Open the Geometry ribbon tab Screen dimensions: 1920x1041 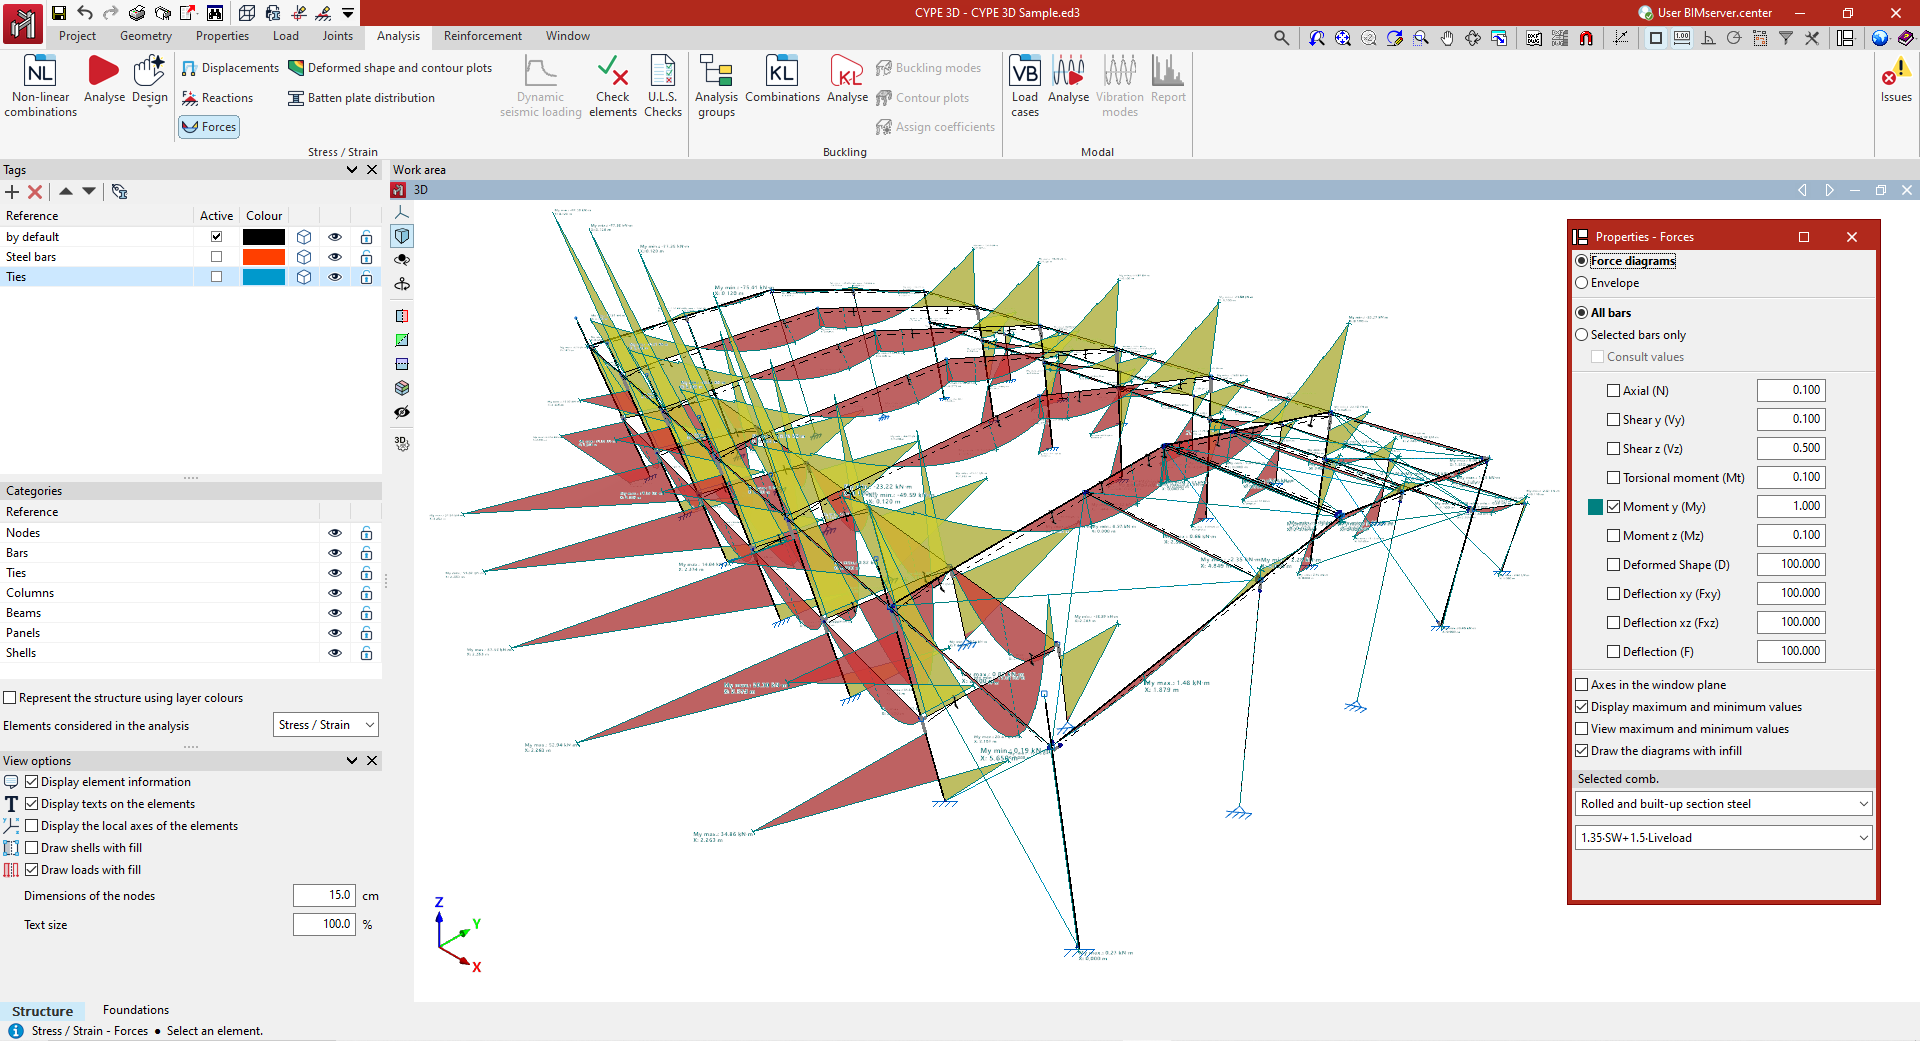(x=146, y=36)
